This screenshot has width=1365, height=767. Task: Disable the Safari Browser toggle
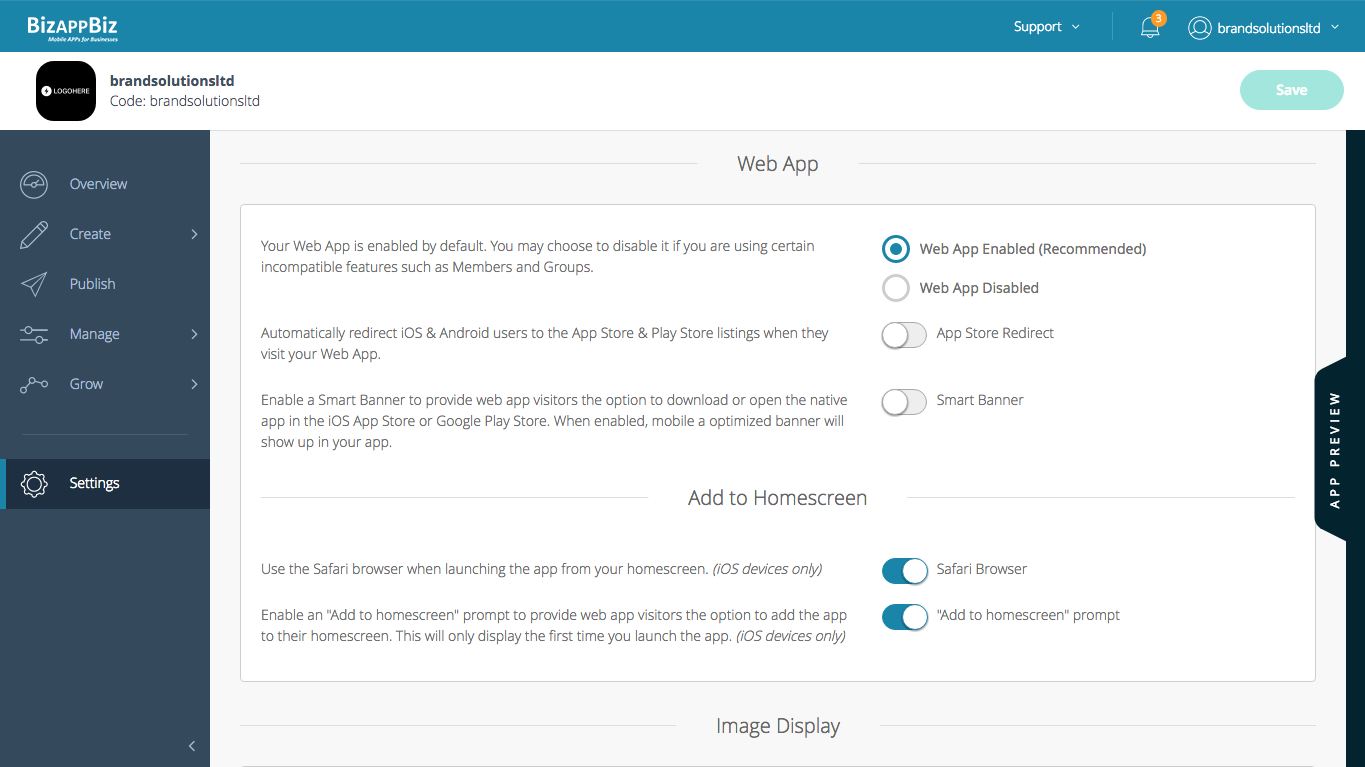[904, 570]
